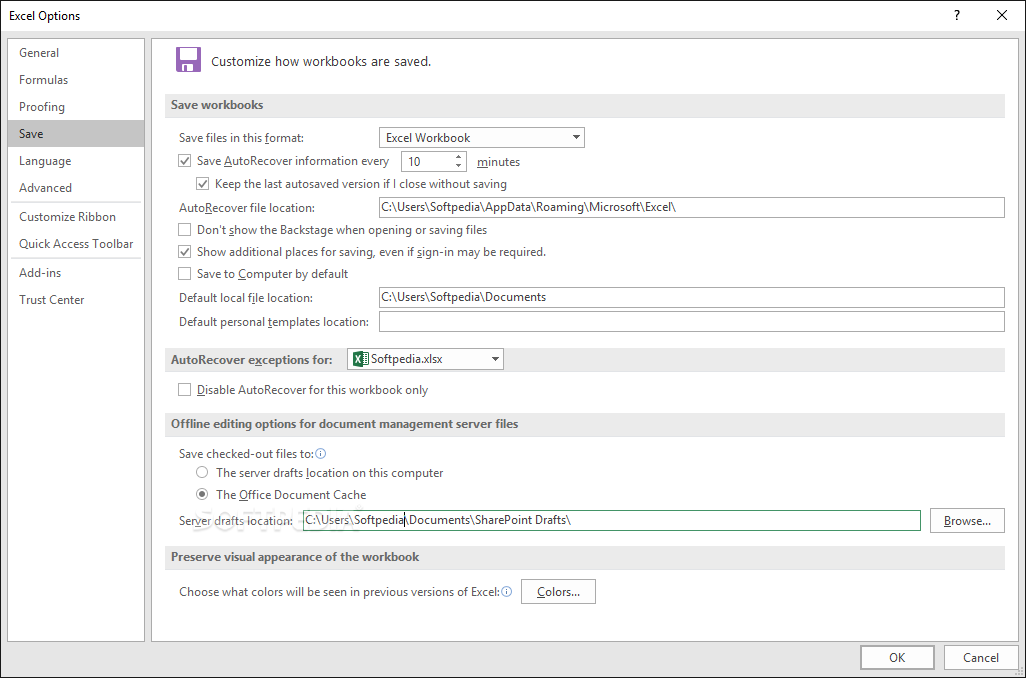
Task: Click the AutoRecover file location field
Action: 692,207
